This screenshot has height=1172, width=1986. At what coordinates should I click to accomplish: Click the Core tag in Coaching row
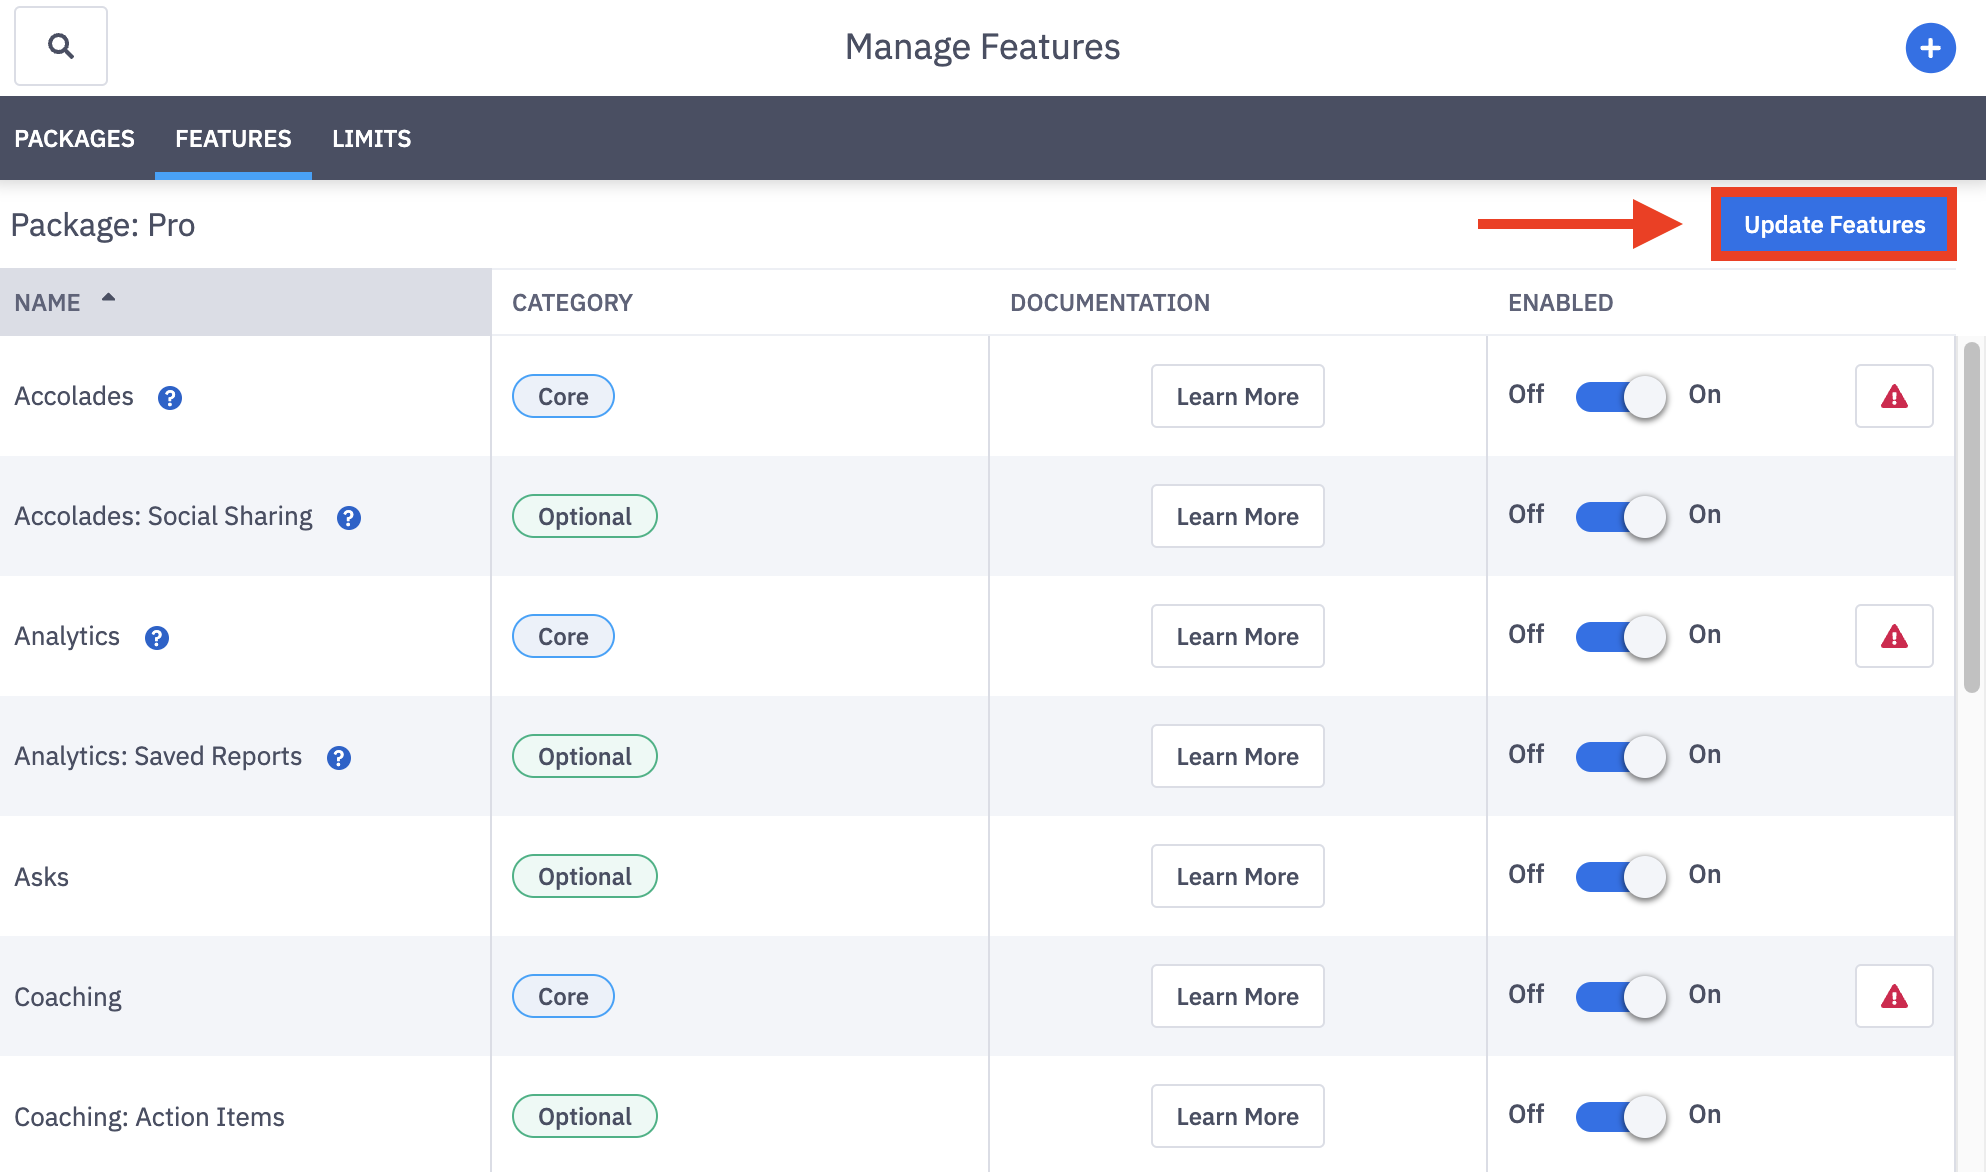563,996
